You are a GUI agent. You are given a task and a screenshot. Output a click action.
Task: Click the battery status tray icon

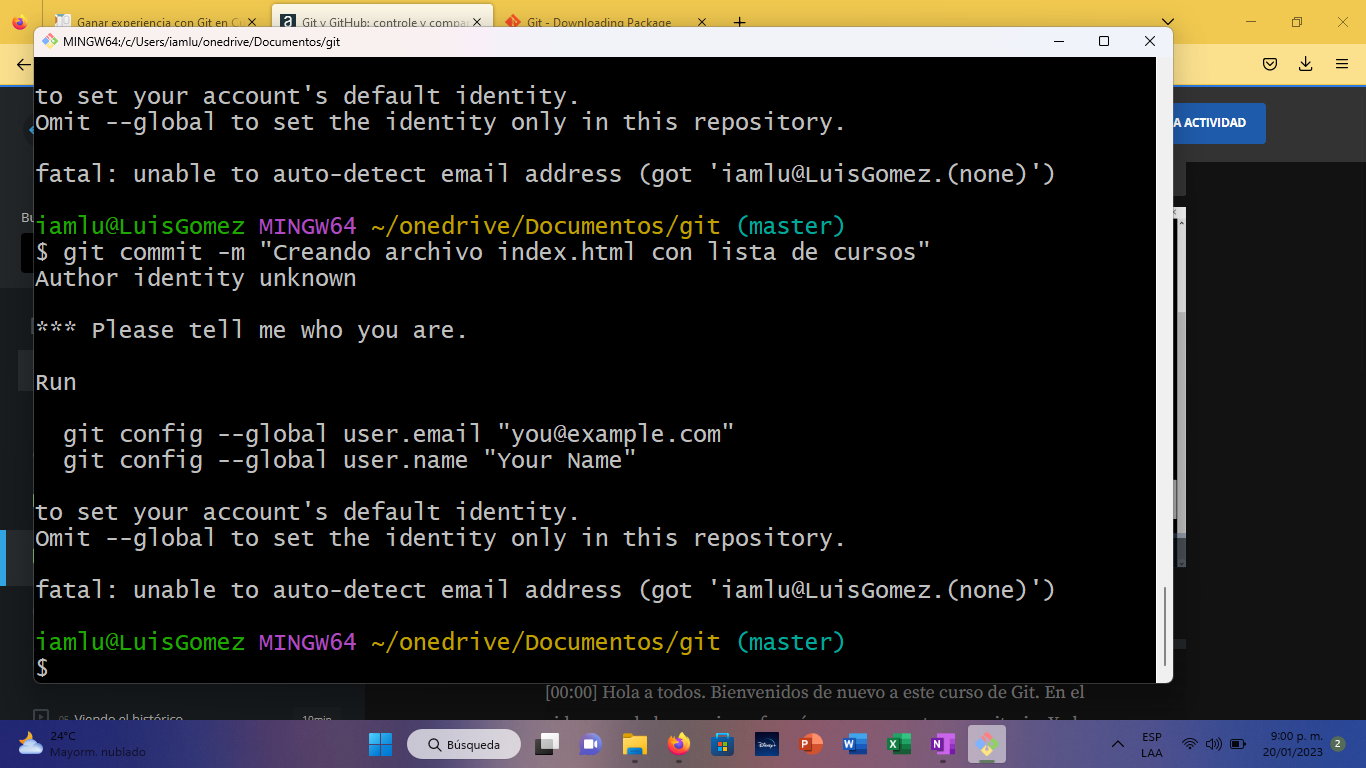pos(1238,744)
